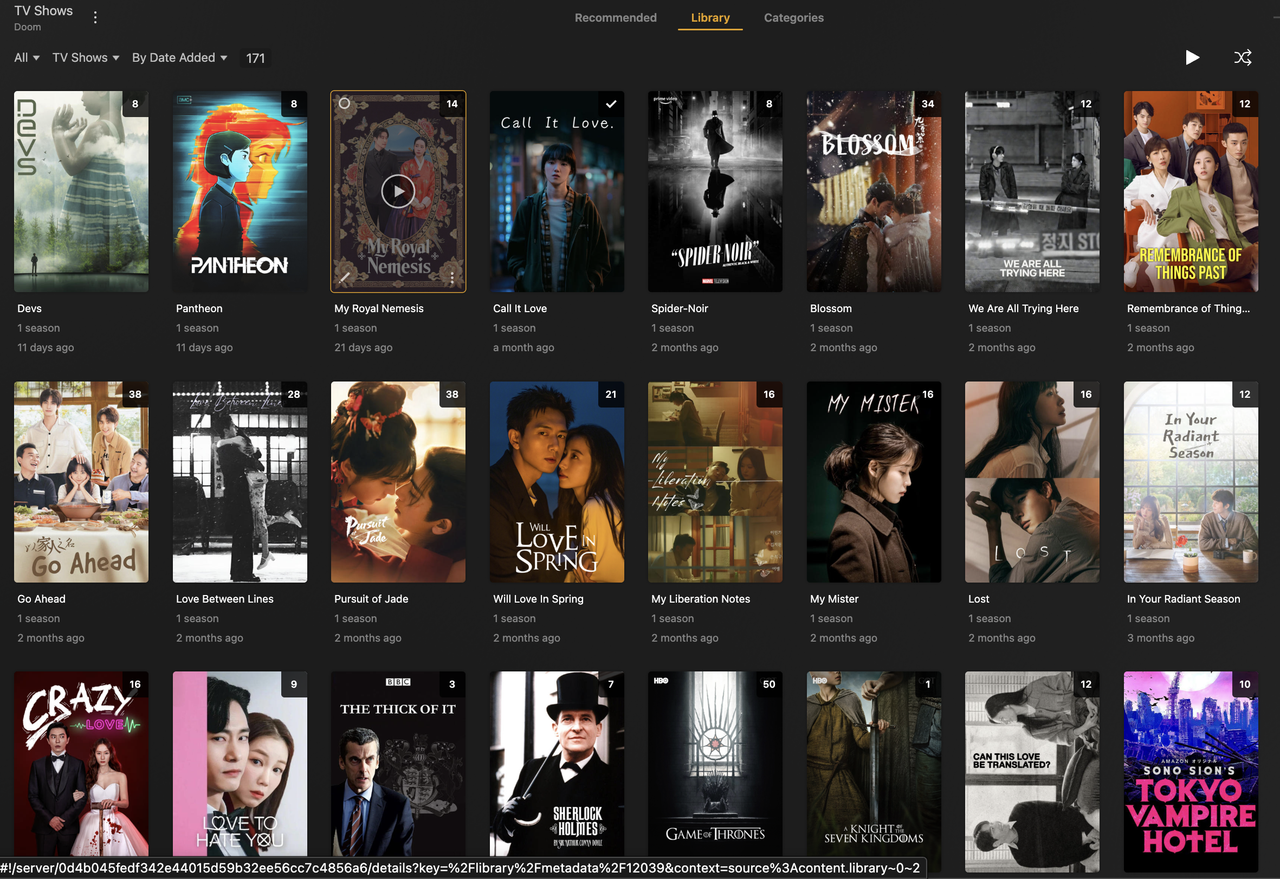Switch to the Recommended tab
This screenshot has width=1280, height=879.
(616, 18)
